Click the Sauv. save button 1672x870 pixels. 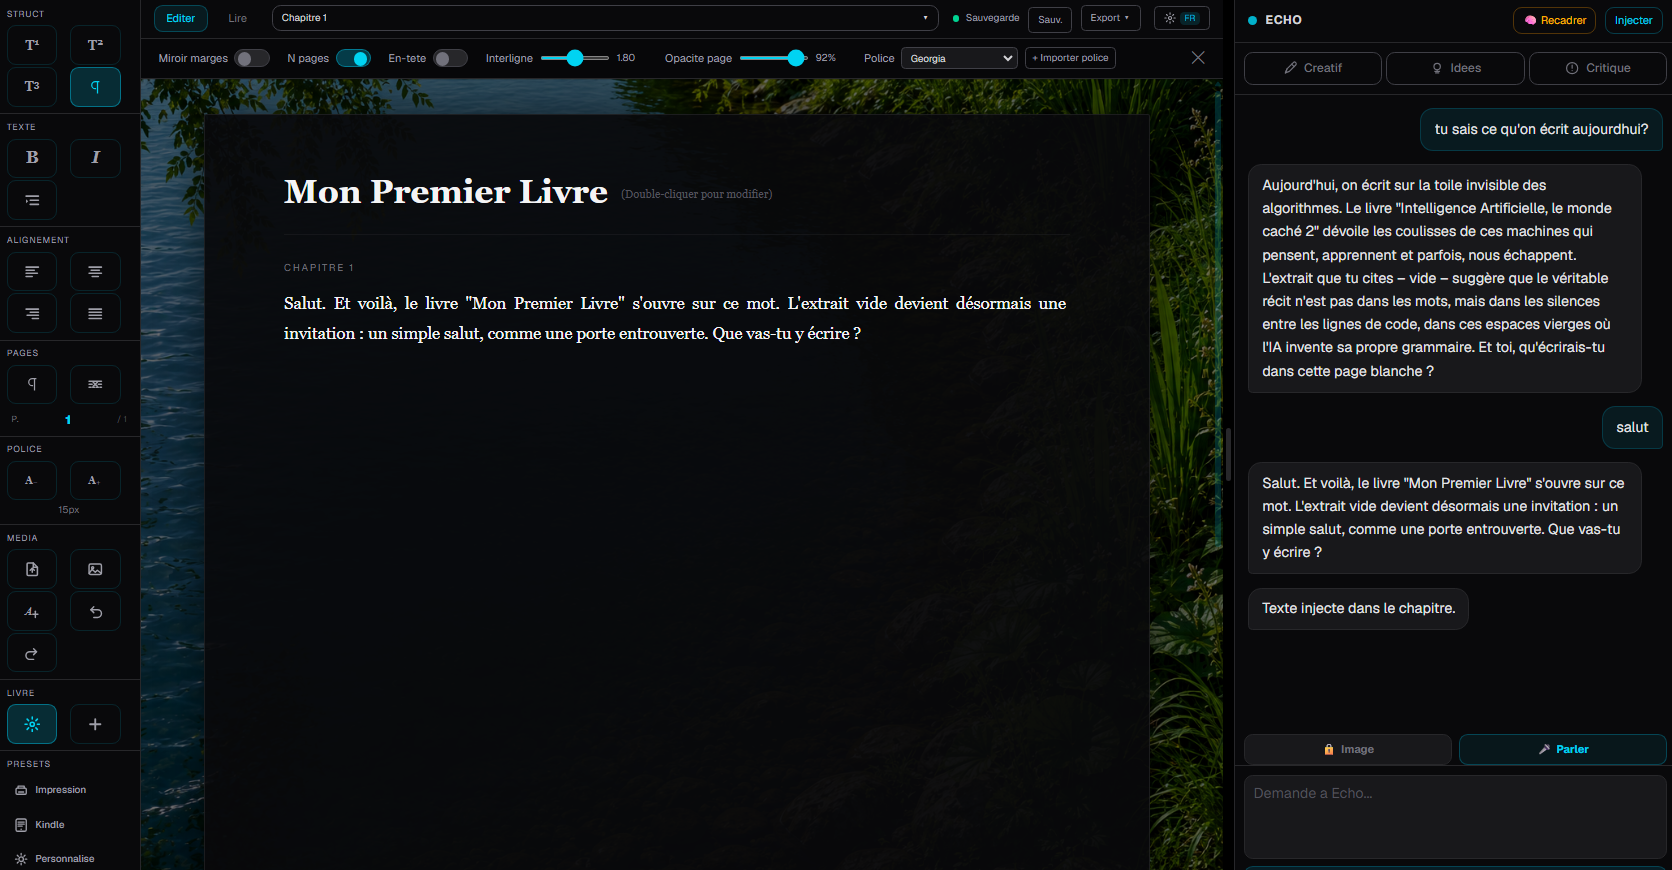coord(1050,19)
